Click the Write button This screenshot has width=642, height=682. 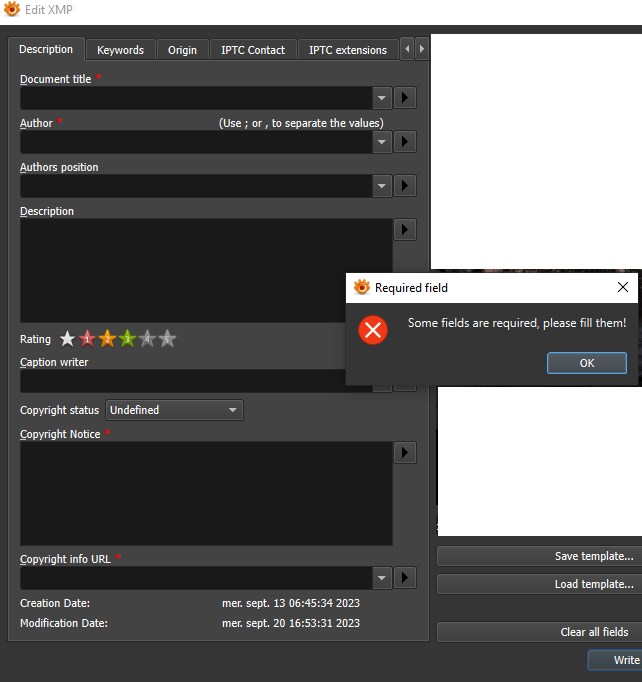point(615,660)
